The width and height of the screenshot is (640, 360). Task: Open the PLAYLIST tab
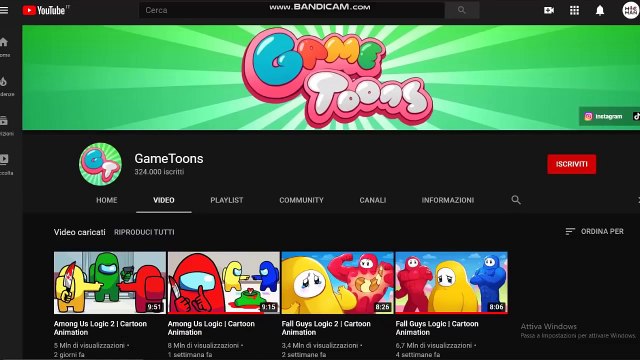point(227,200)
